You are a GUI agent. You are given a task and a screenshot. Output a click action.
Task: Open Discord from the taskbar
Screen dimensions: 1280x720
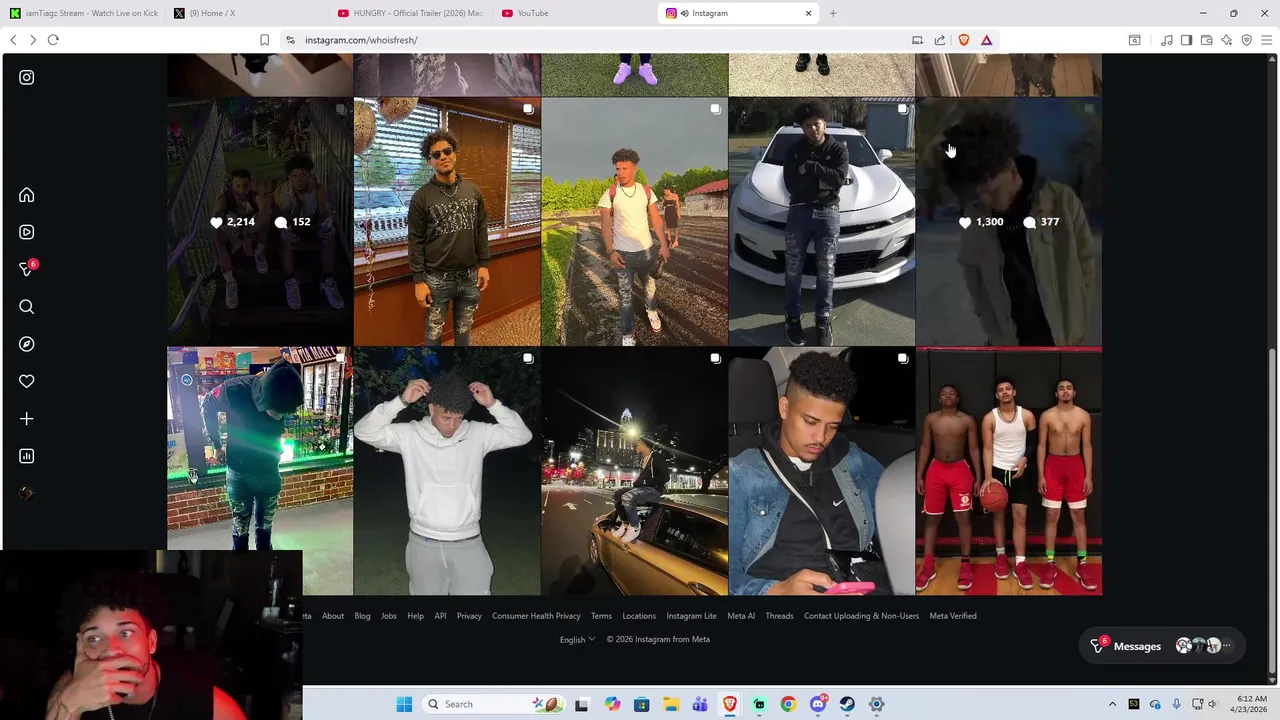click(x=818, y=704)
